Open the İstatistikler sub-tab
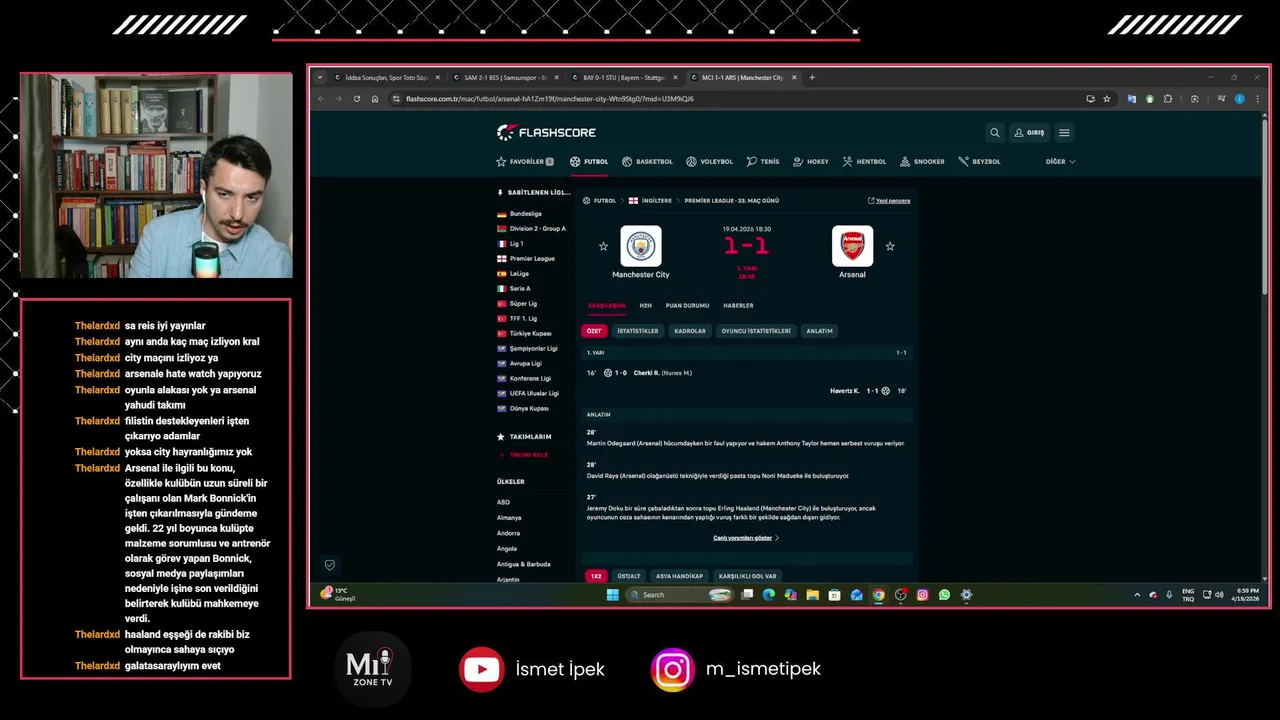Viewport: 1280px width, 720px height. tap(638, 331)
